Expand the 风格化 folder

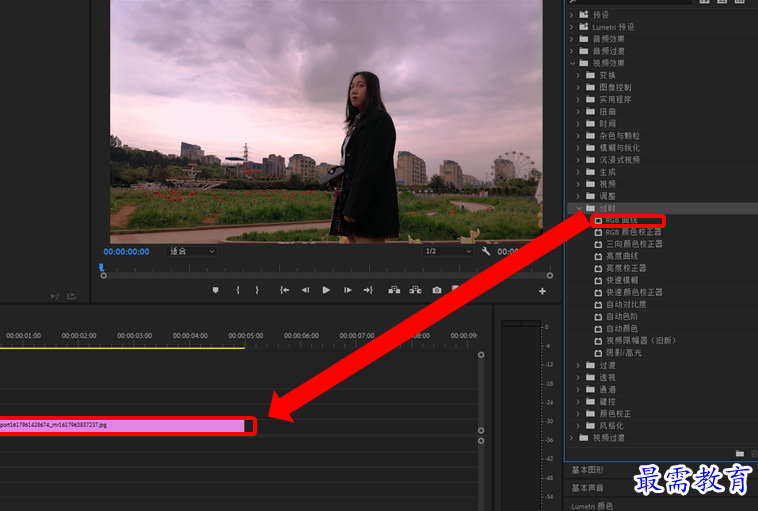(x=579, y=426)
